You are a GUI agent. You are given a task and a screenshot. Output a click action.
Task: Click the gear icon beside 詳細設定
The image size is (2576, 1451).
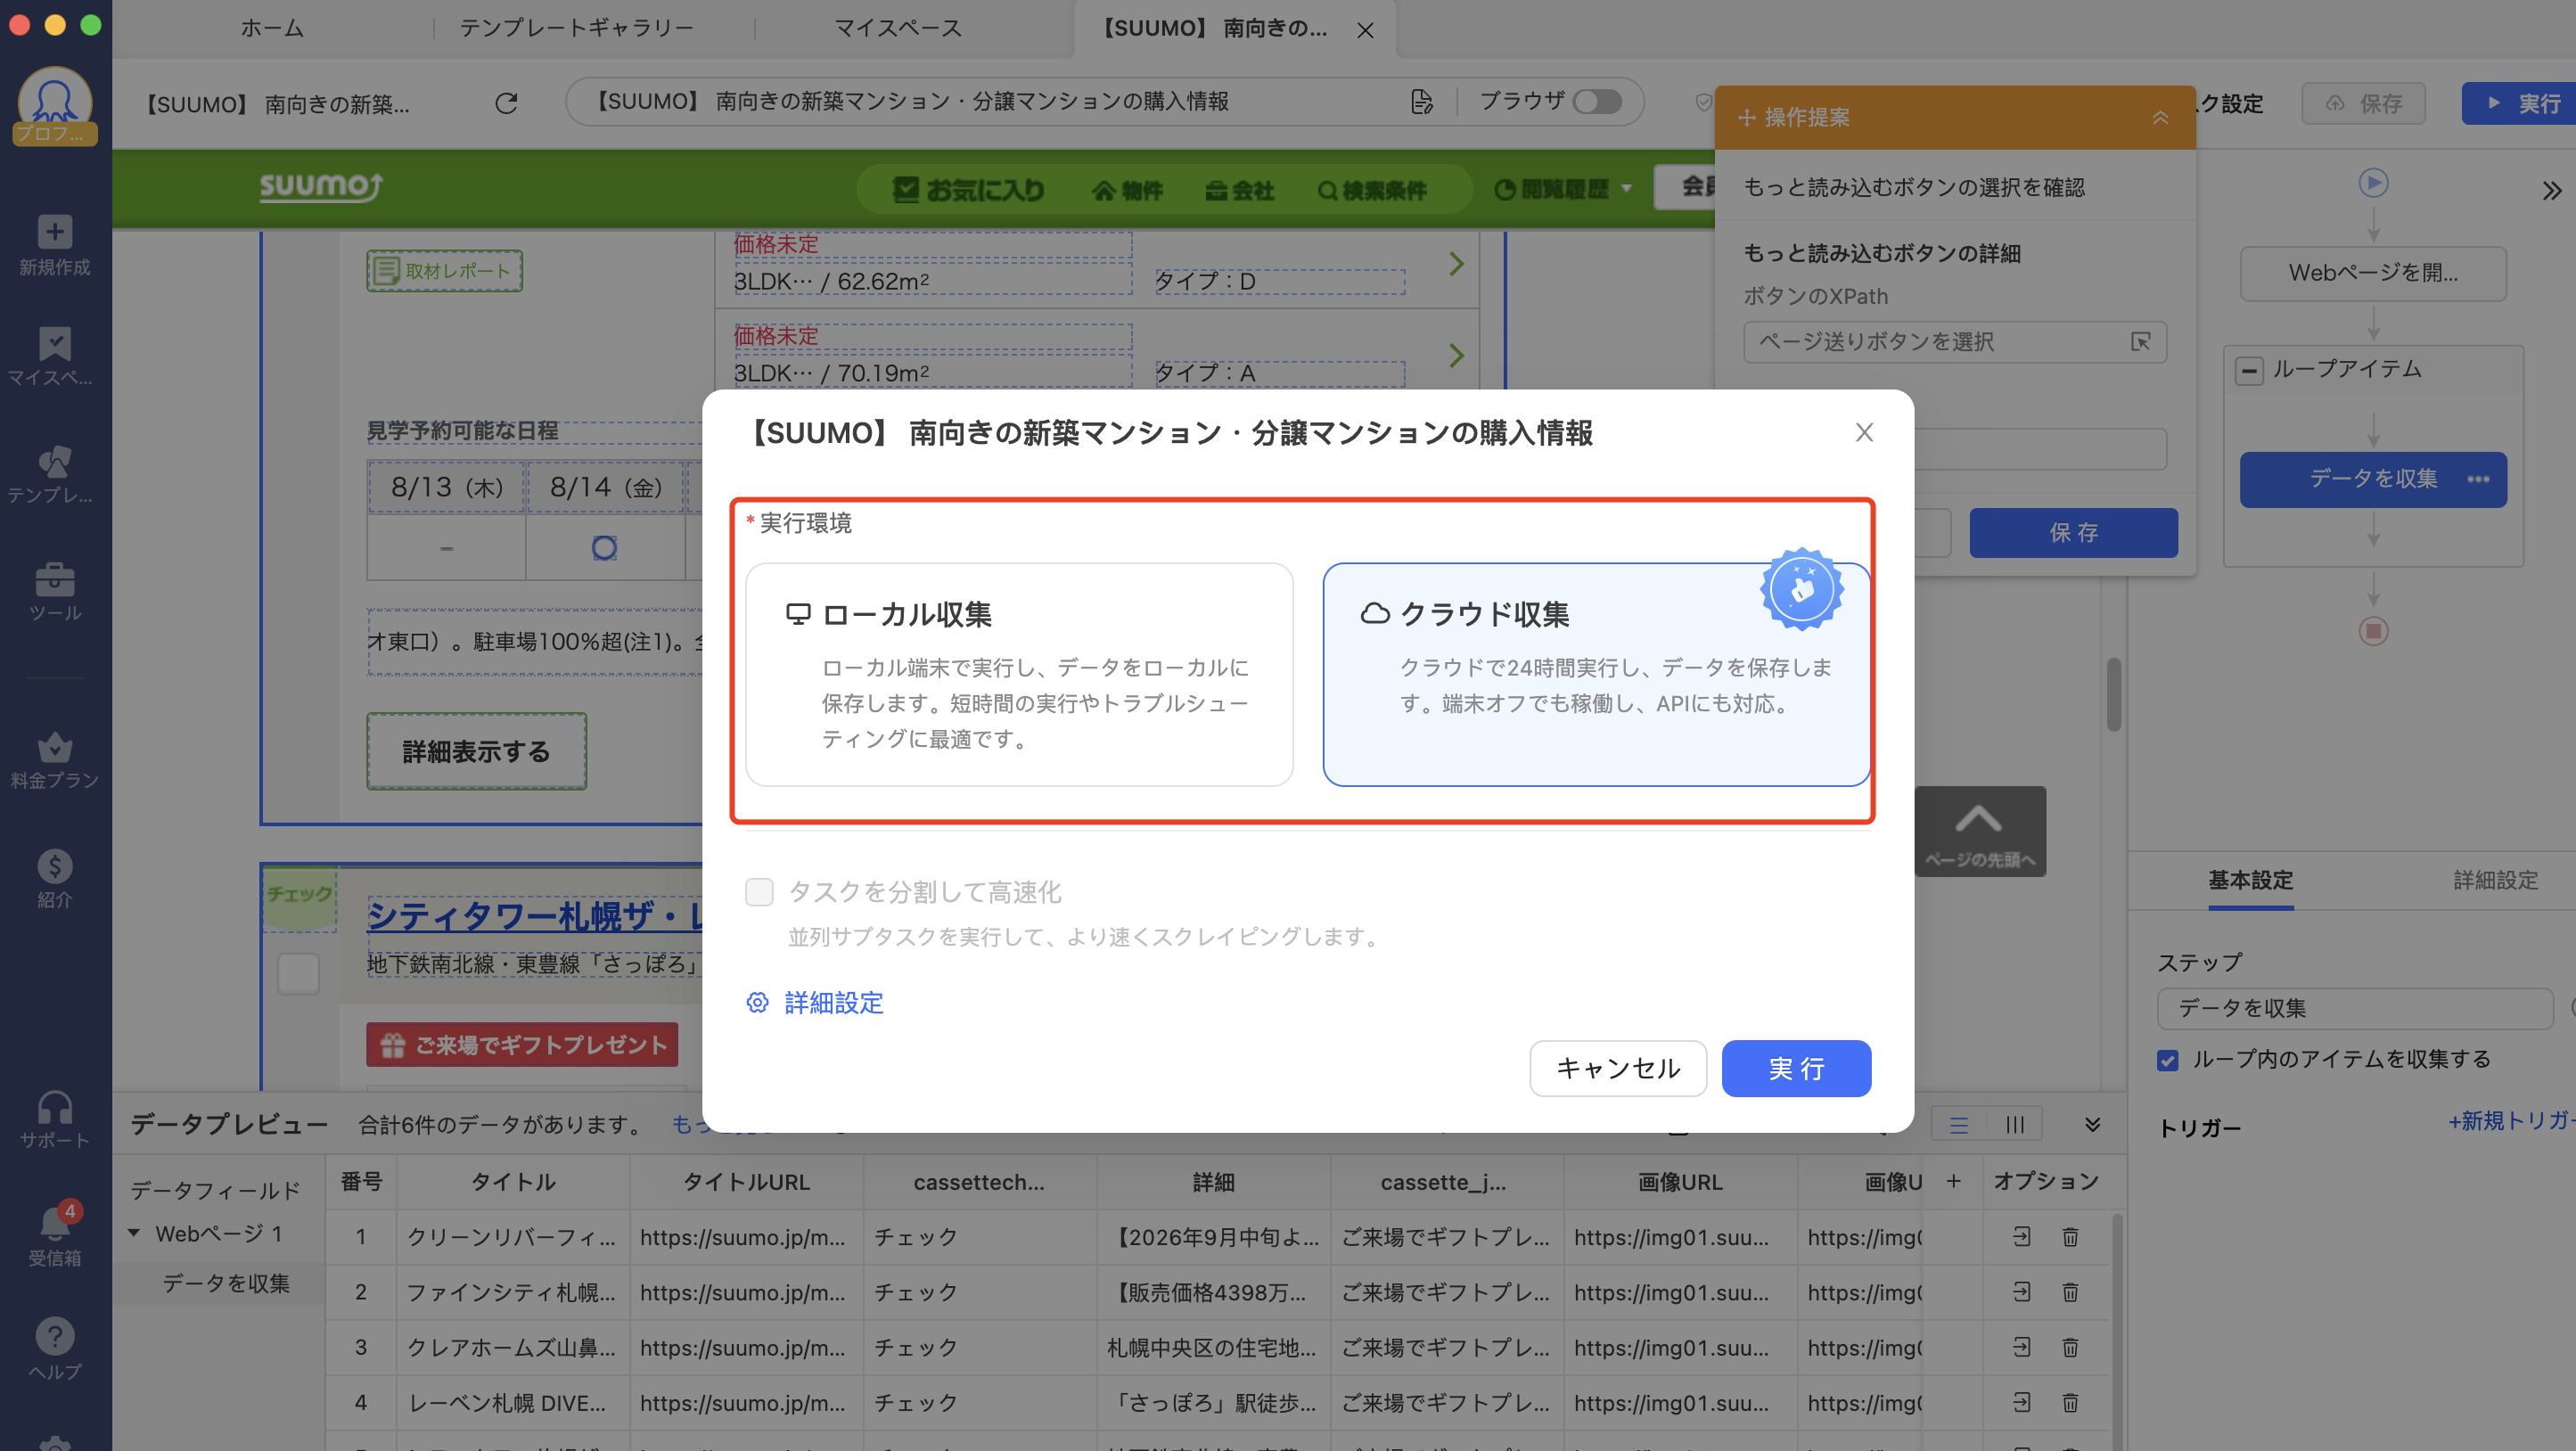pyautogui.click(x=757, y=1002)
